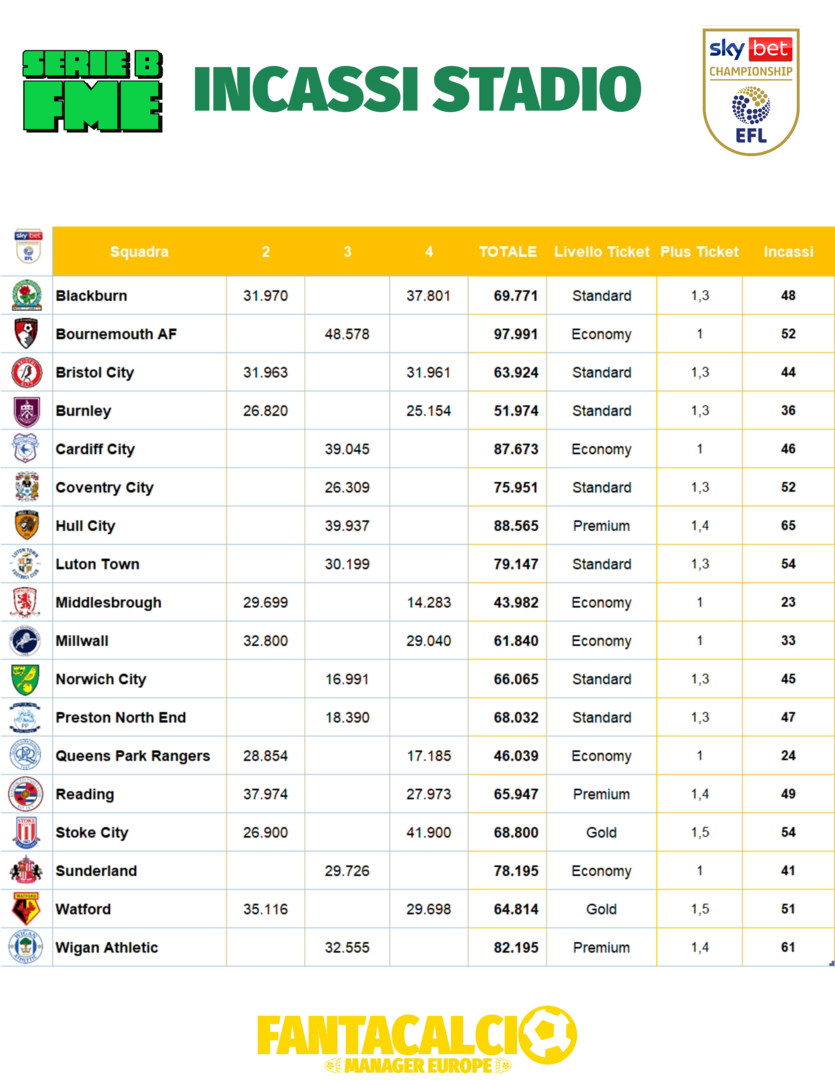
Task: Click the Incassi Stadio title heading
Action: tap(417, 90)
